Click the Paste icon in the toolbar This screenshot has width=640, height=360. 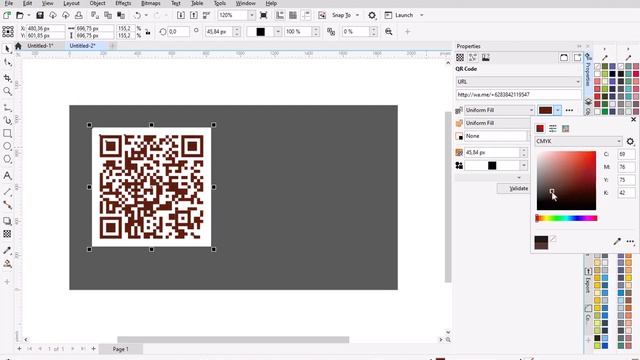point(121,15)
